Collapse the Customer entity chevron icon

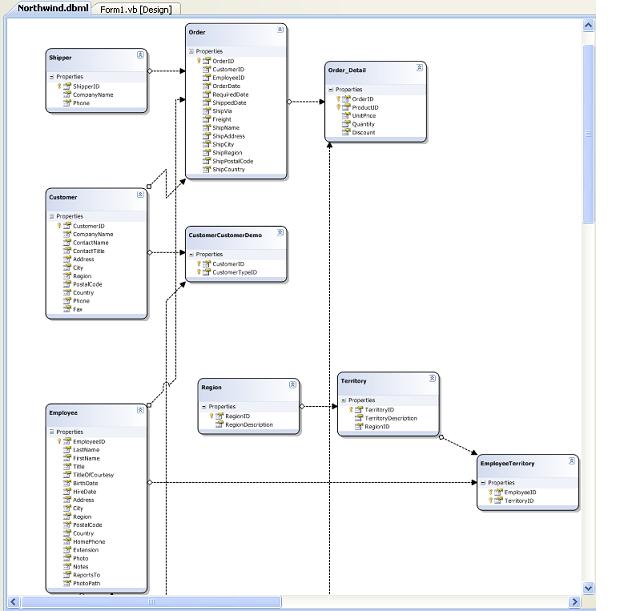pos(140,195)
